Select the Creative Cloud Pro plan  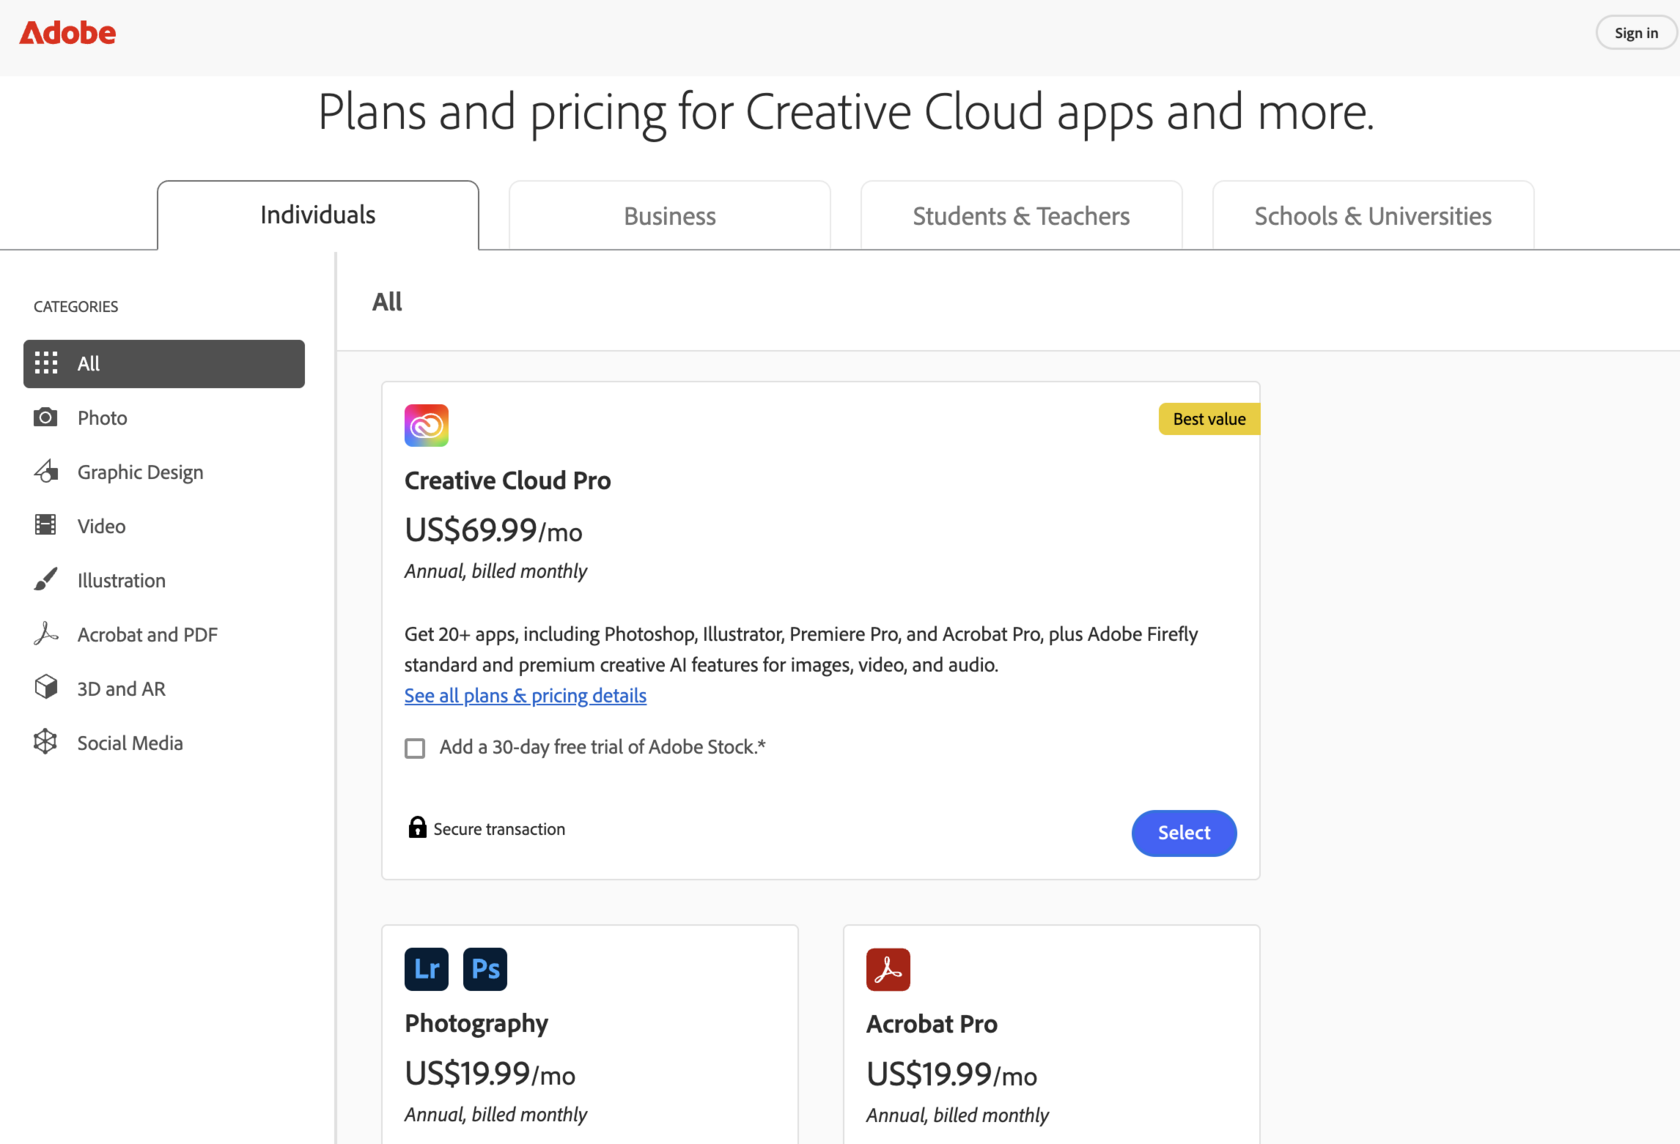(x=1183, y=833)
